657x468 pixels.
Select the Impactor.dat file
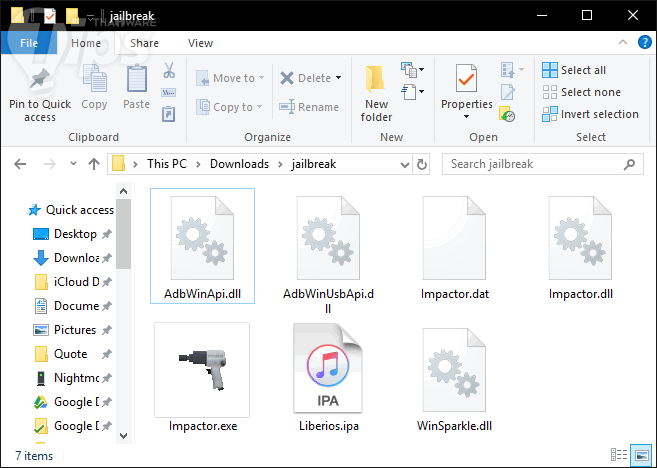click(455, 248)
